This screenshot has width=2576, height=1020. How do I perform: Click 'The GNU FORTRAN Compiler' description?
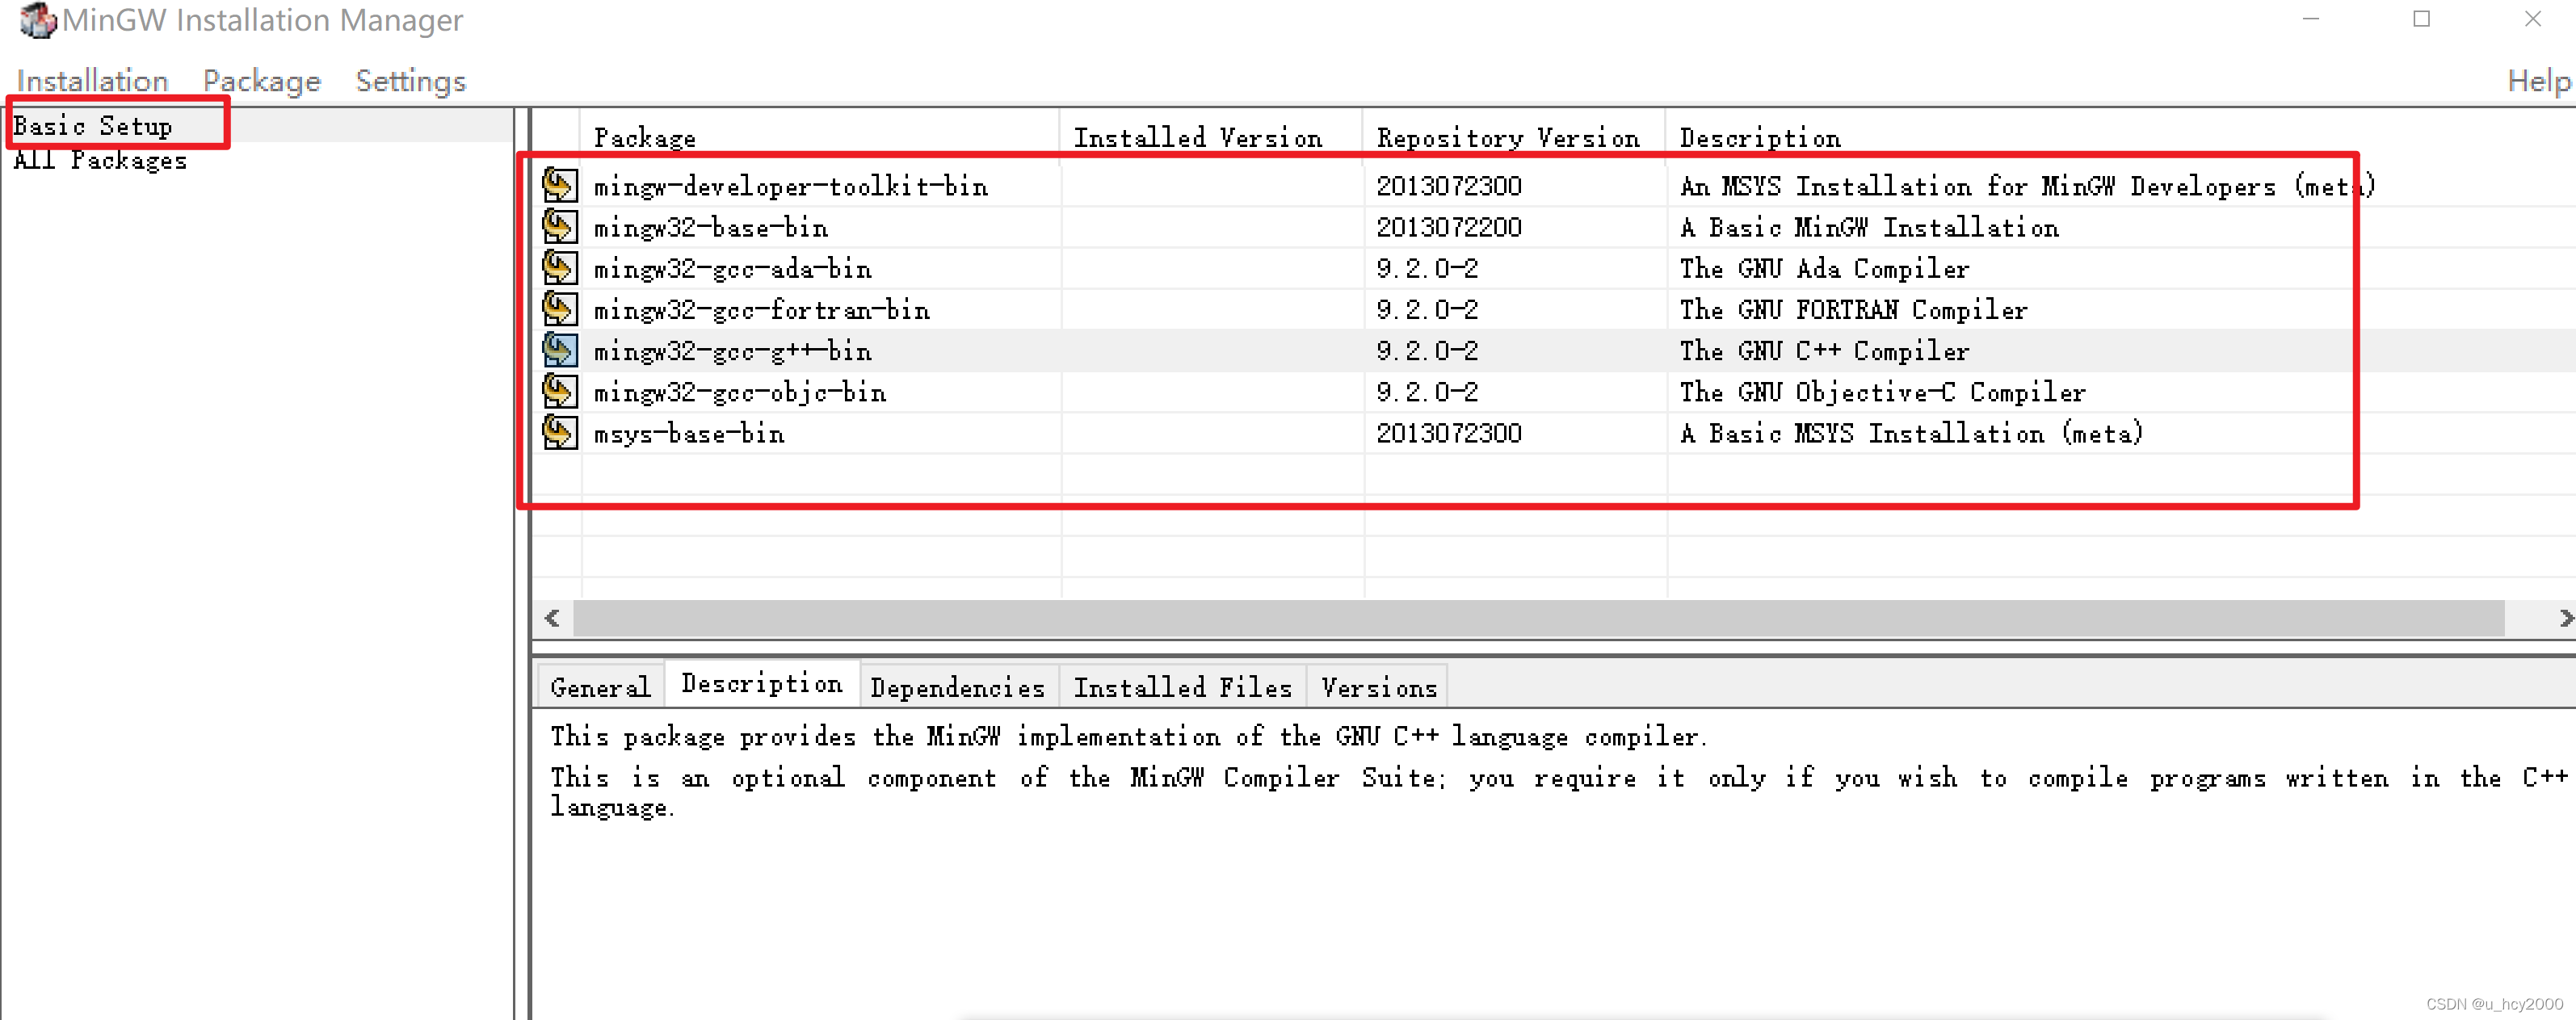(1853, 309)
